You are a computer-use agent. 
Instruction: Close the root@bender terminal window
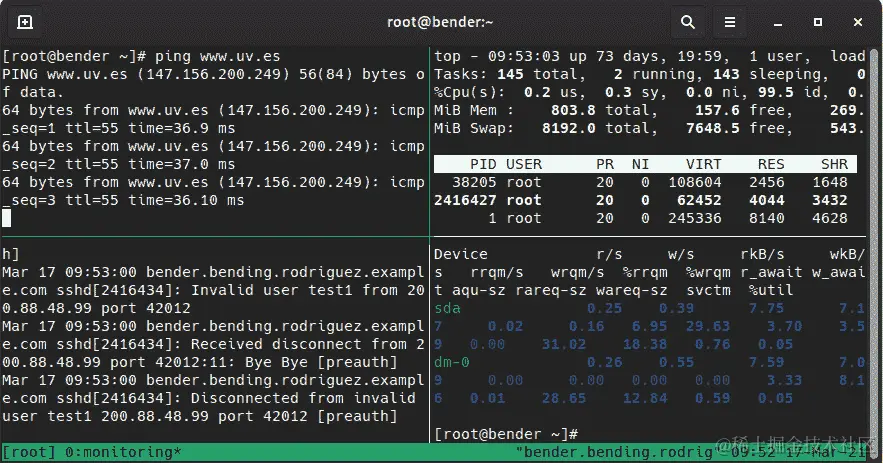pyautogui.click(x=858, y=22)
